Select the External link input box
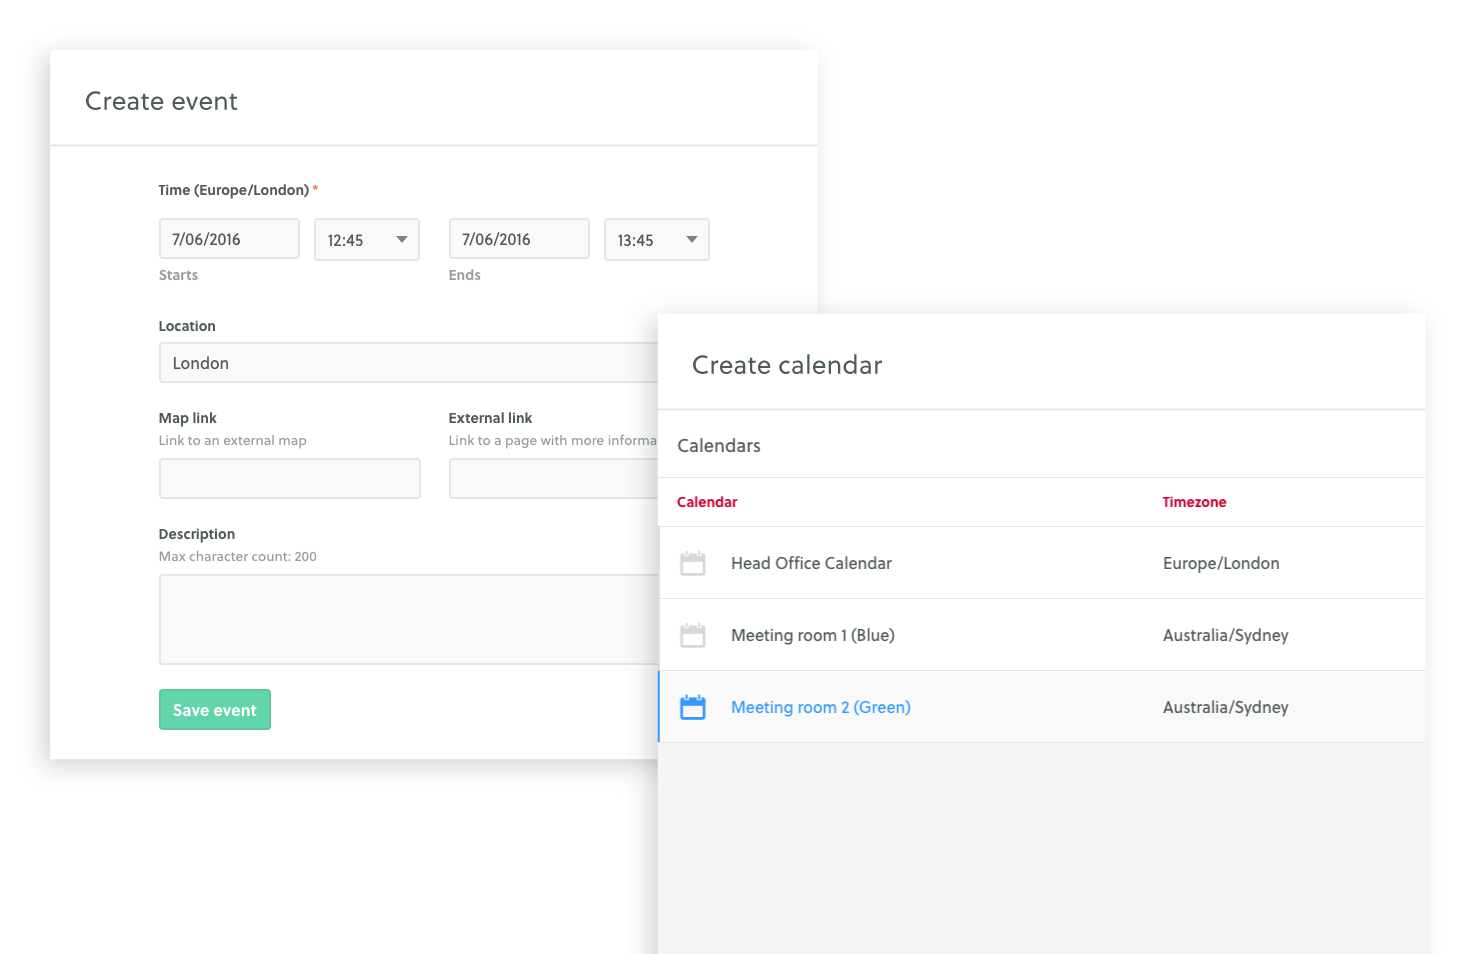Image resolution: width=1475 pixels, height=954 pixels. coord(552,479)
